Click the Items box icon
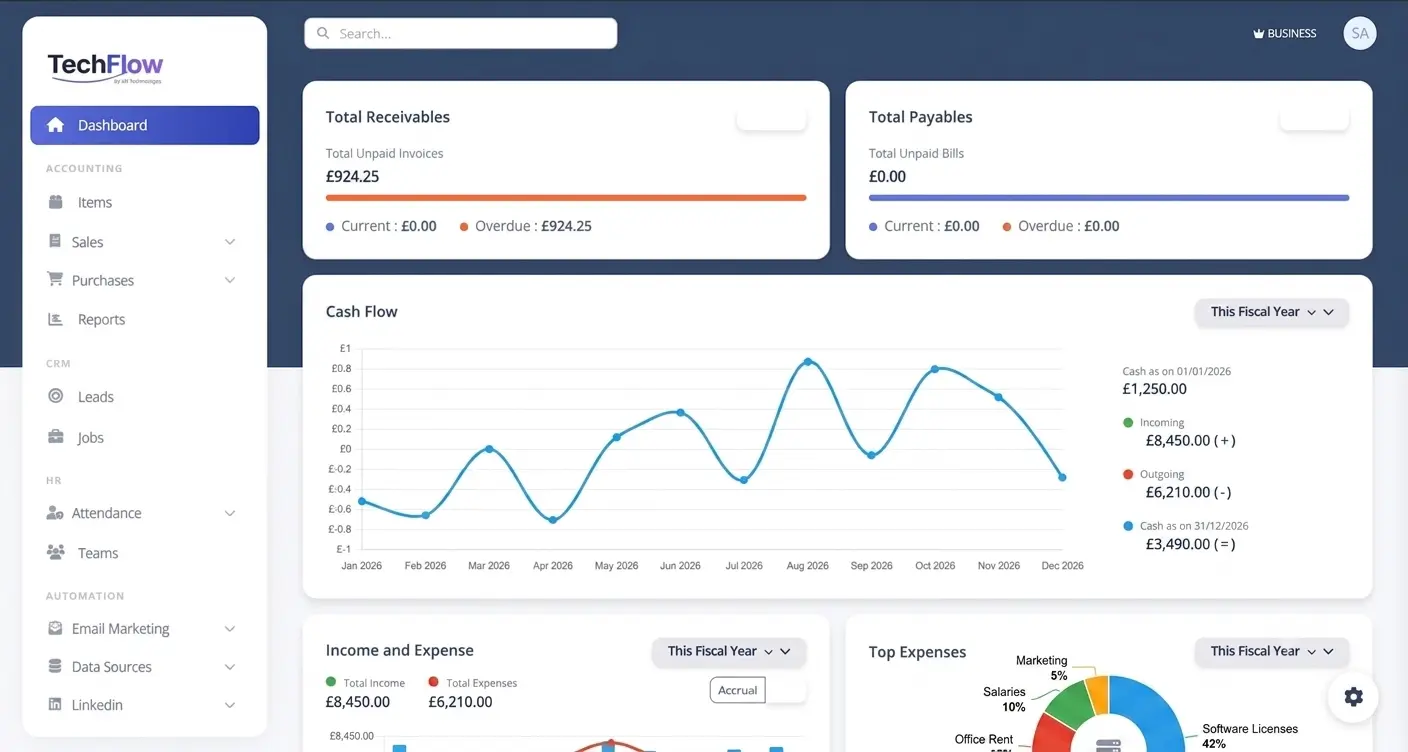 [56, 202]
